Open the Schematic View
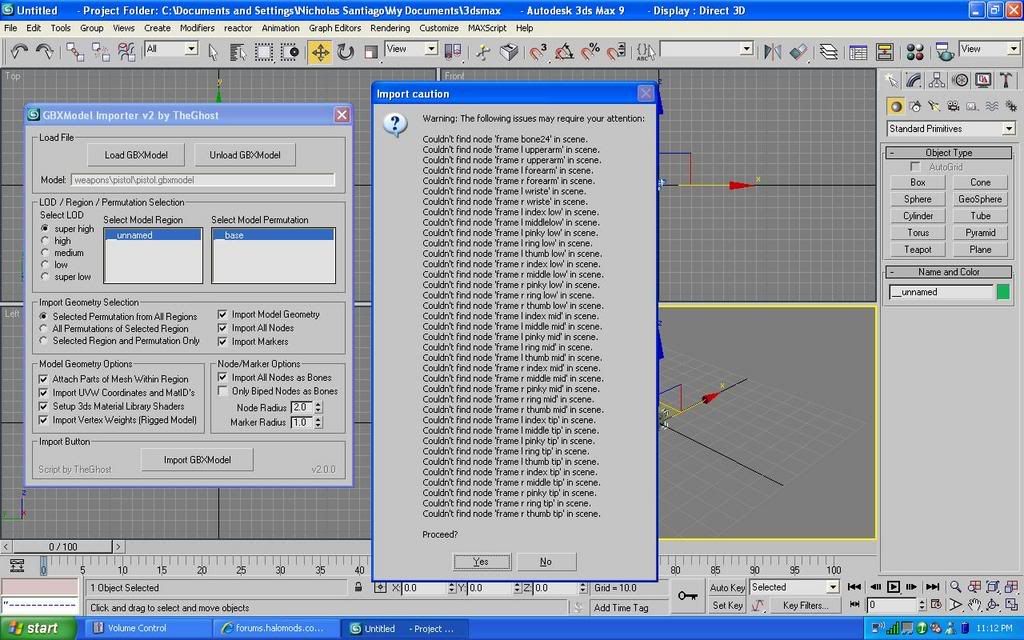This screenshot has width=1024, height=640. pos(885,52)
